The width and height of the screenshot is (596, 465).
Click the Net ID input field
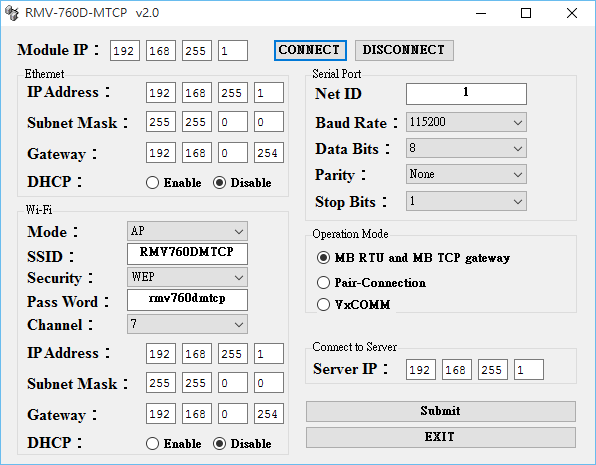point(466,94)
